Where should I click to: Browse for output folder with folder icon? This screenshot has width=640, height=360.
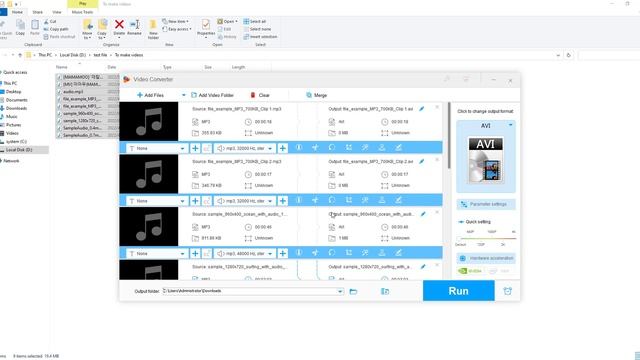coord(353,291)
